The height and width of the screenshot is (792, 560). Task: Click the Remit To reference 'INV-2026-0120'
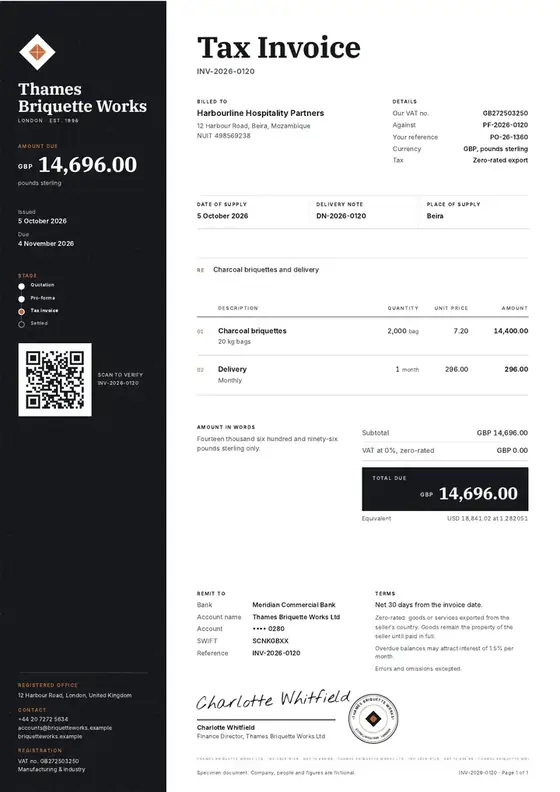point(276,653)
